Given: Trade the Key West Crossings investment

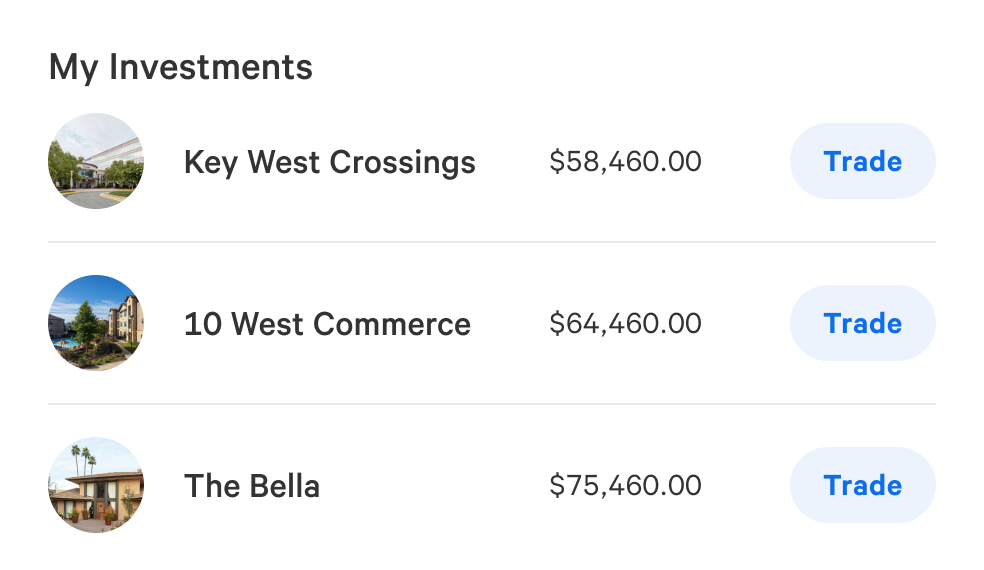Looking at the screenshot, I should click(862, 161).
